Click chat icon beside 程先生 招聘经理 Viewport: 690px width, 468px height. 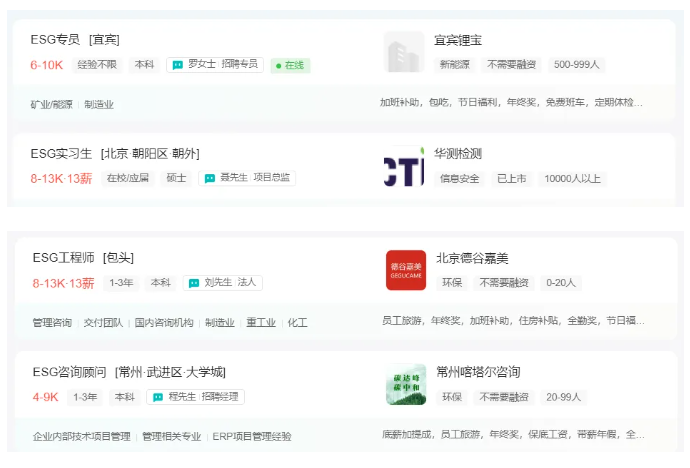coord(158,397)
